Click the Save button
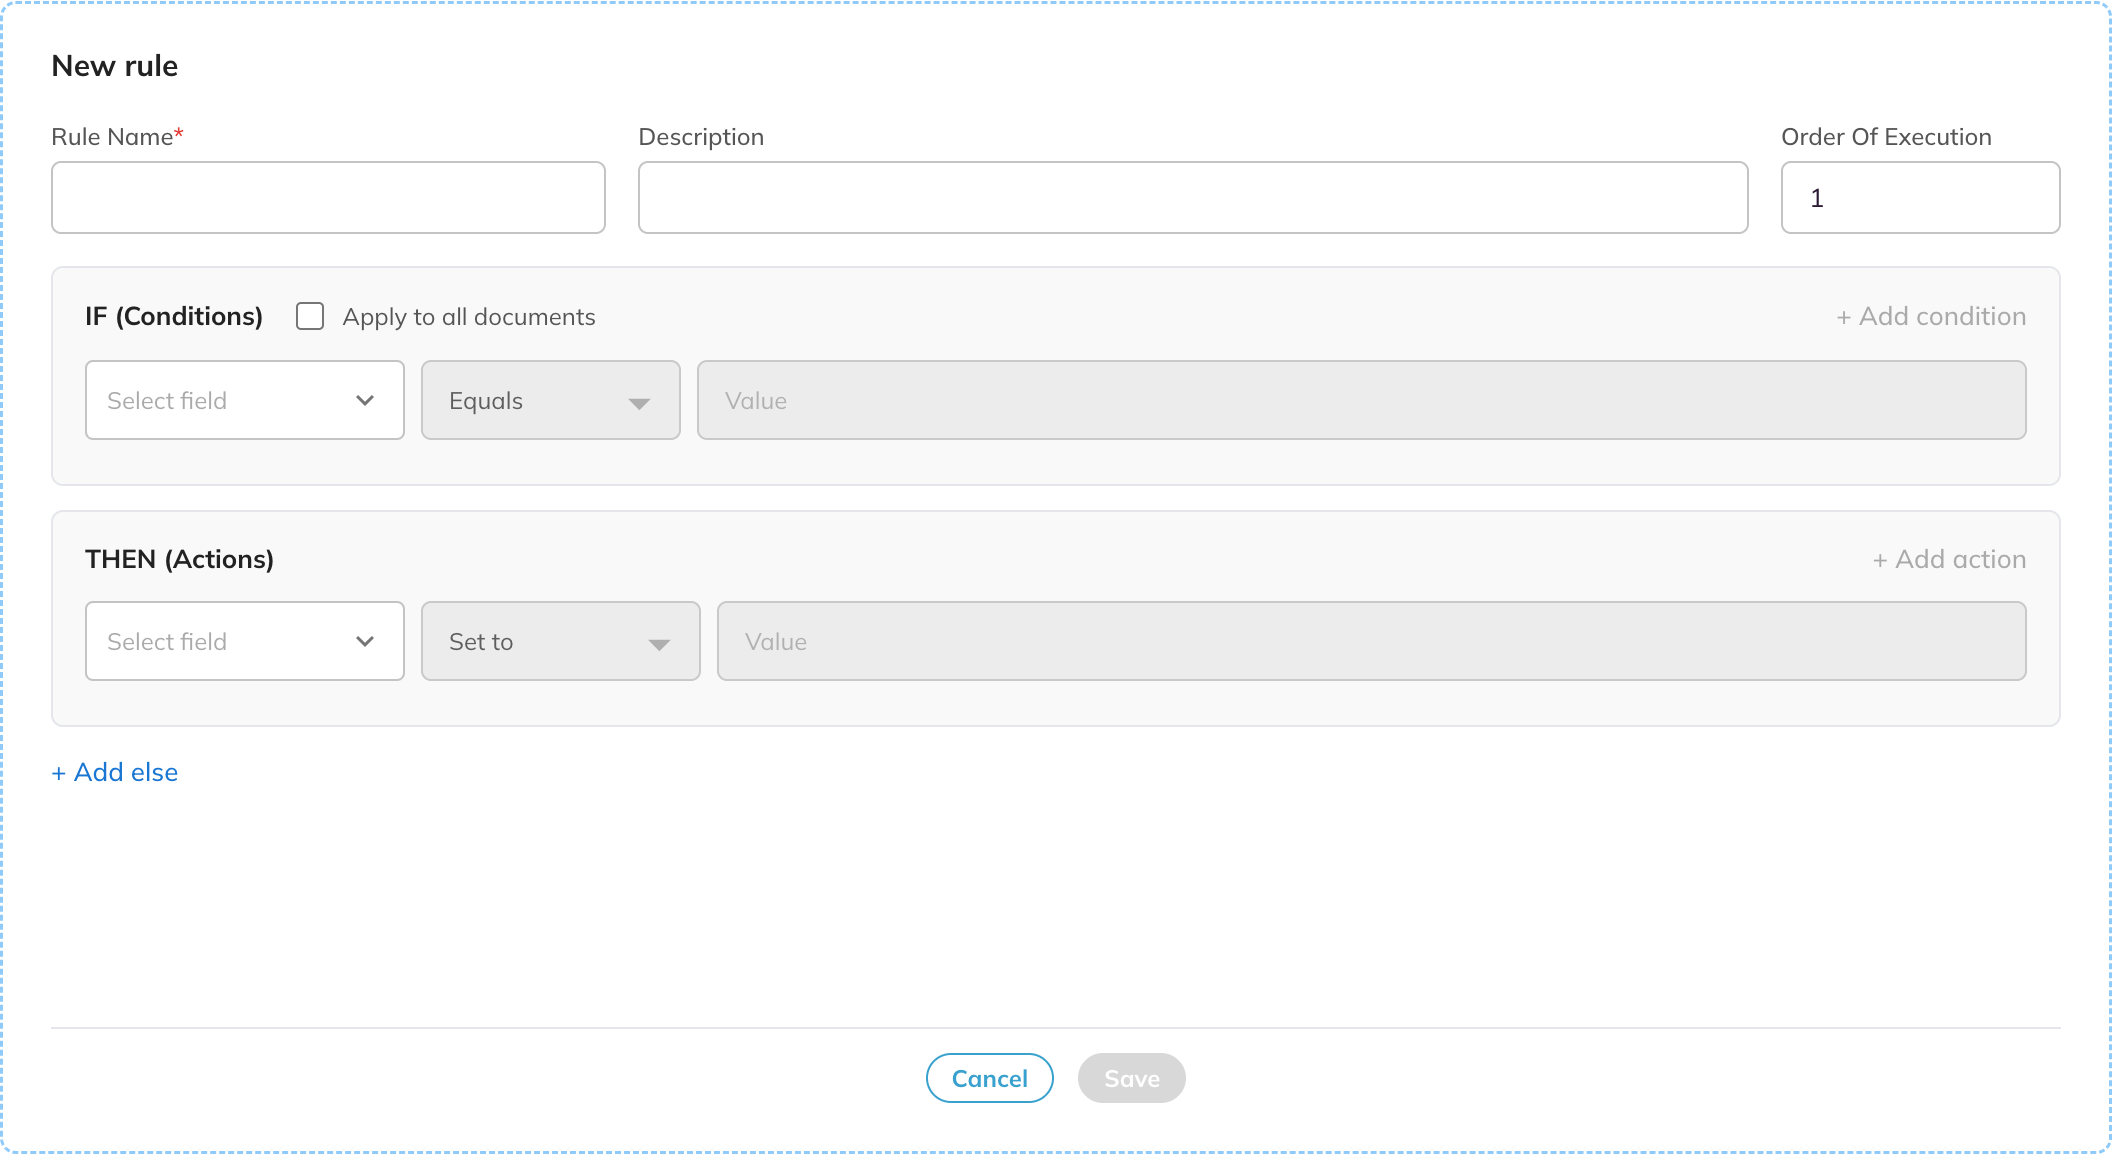The width and height of the screenshot is (2112, 1154). 1132,1078
